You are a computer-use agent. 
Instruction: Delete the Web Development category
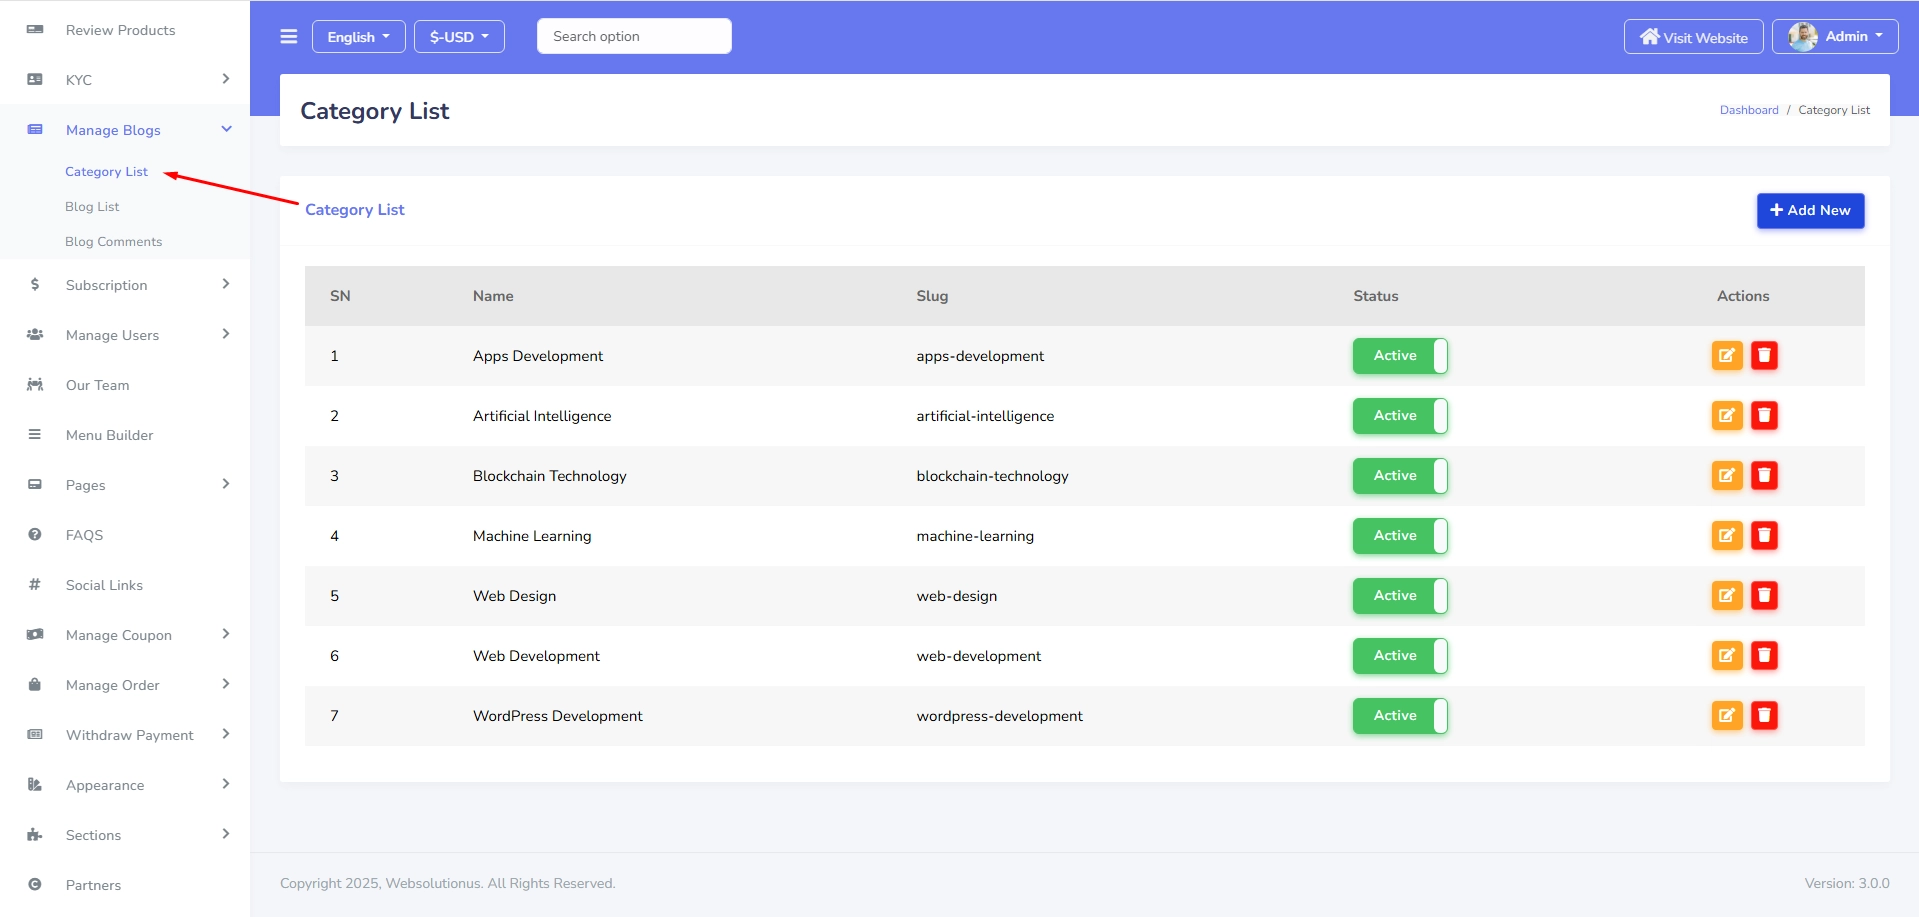pos(1765,655)
